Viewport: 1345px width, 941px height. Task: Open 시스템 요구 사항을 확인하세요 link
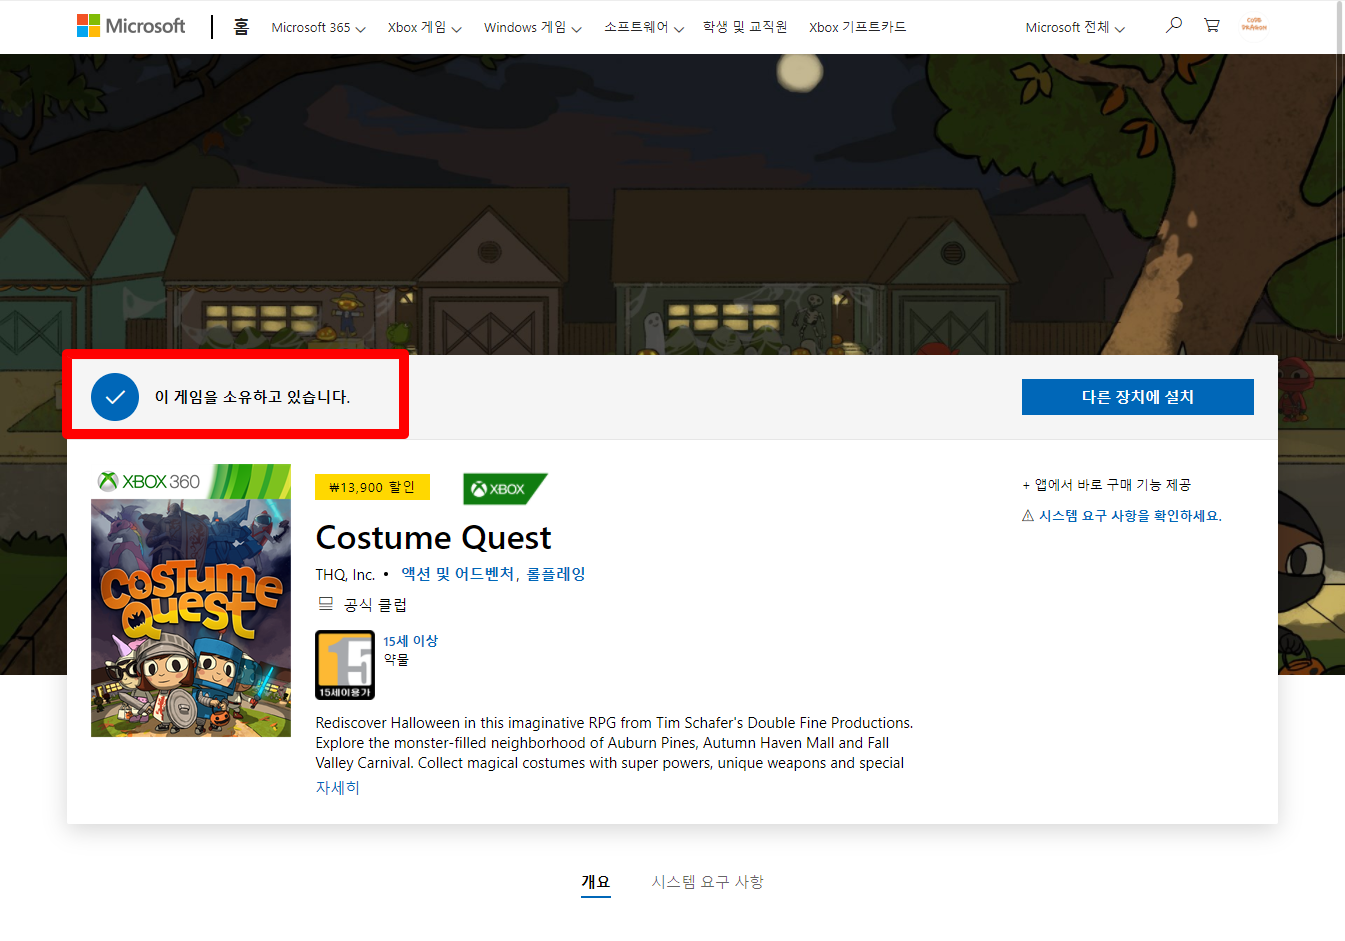pos(1130,516)
